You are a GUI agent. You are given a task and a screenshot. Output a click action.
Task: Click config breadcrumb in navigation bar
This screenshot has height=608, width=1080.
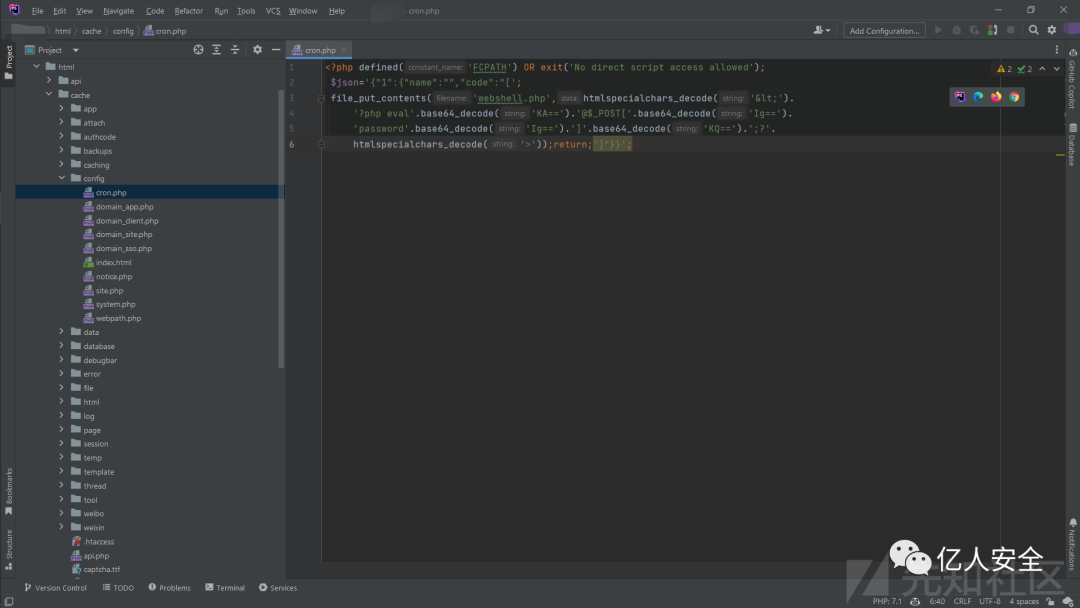[123, 31]
